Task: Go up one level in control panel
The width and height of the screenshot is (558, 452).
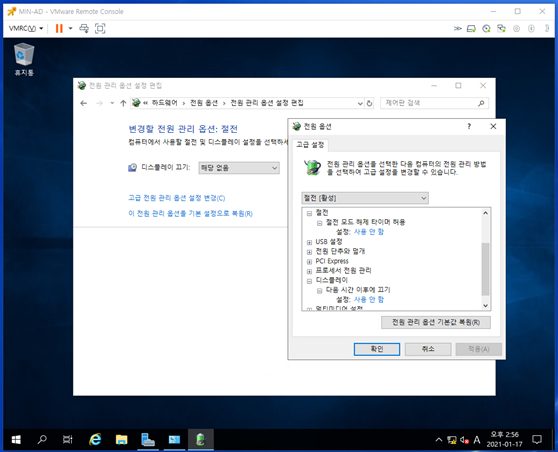Action: [x=123, y=103]
